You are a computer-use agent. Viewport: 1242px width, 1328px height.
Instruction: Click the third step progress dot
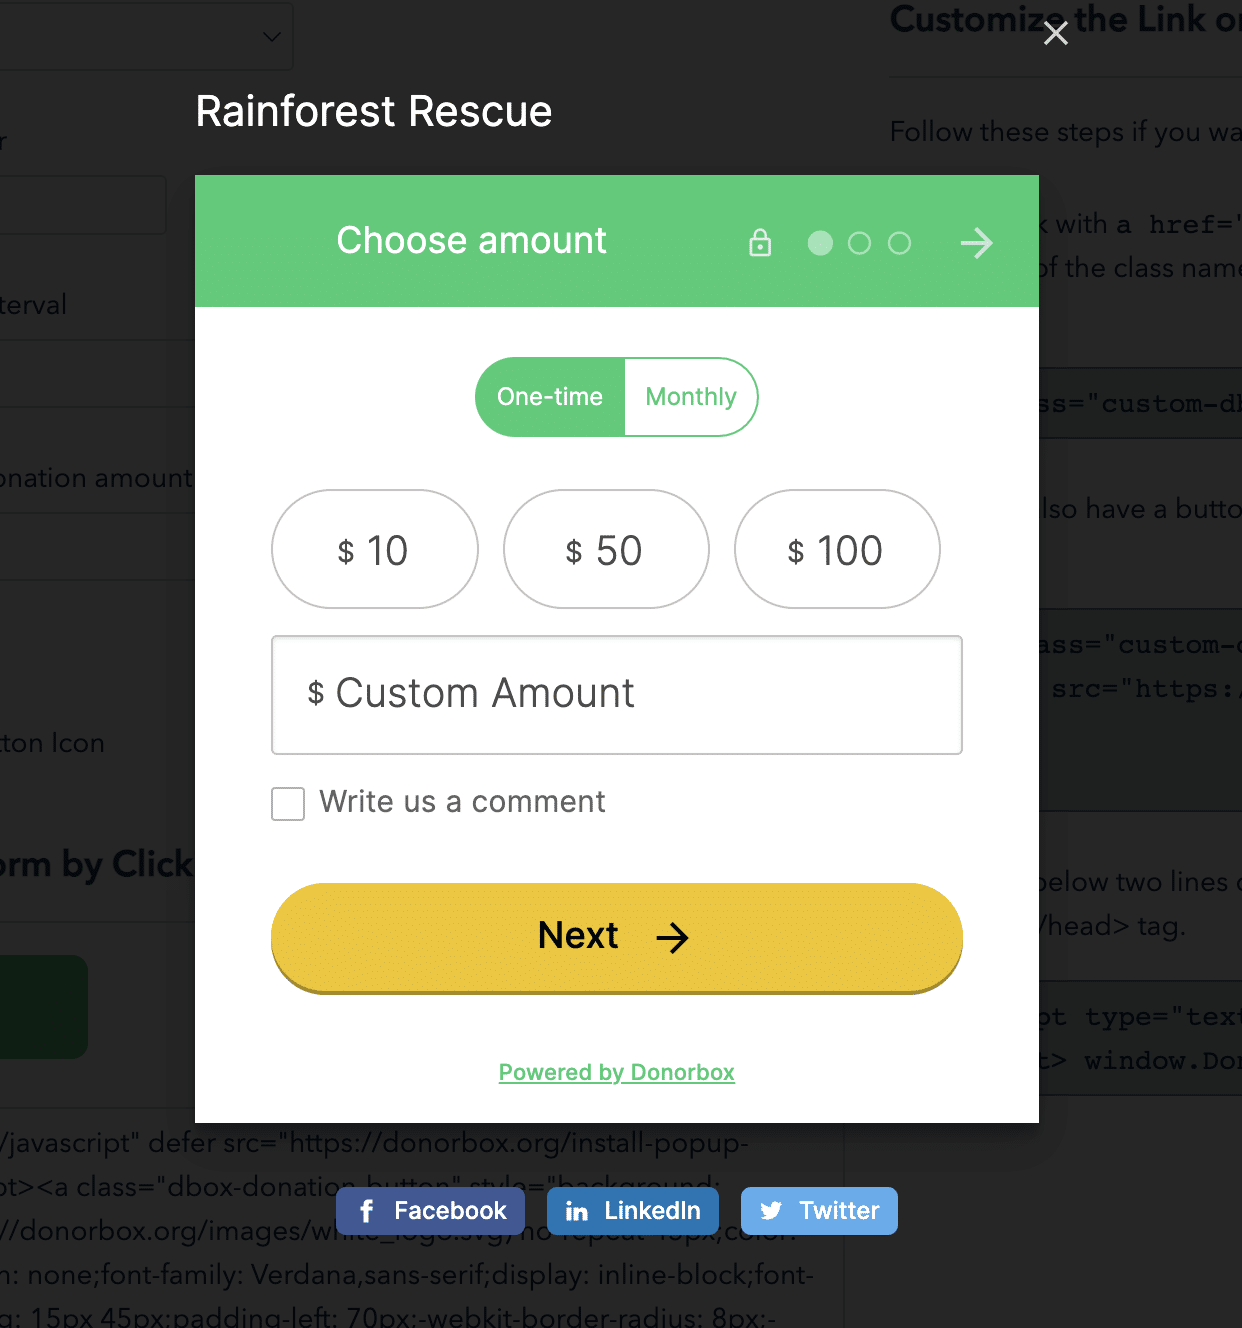coord(899,243)
